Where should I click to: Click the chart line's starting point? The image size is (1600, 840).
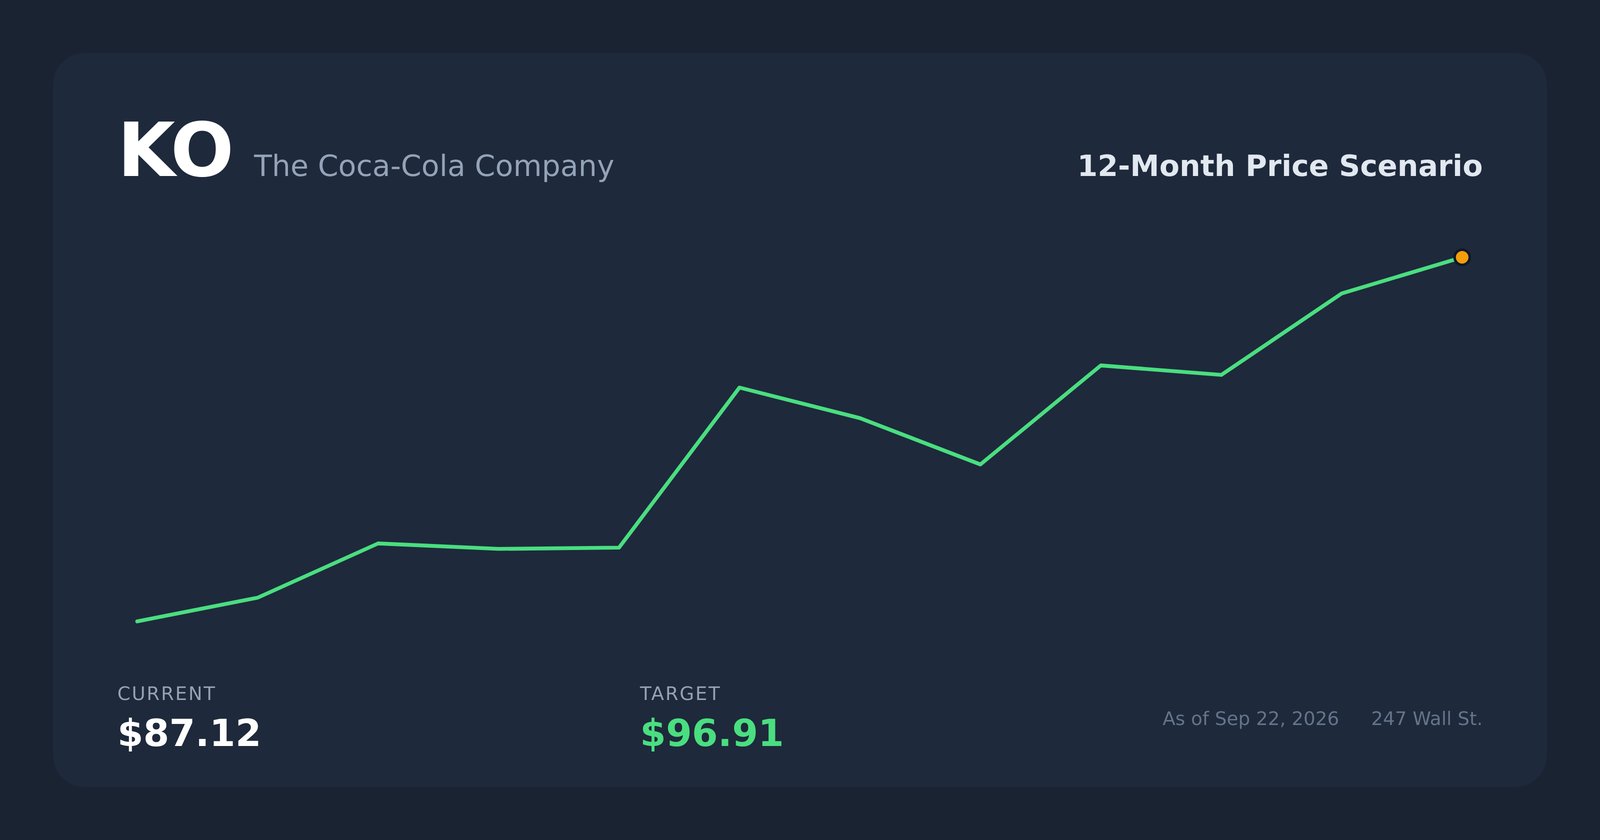pos(138,621)
